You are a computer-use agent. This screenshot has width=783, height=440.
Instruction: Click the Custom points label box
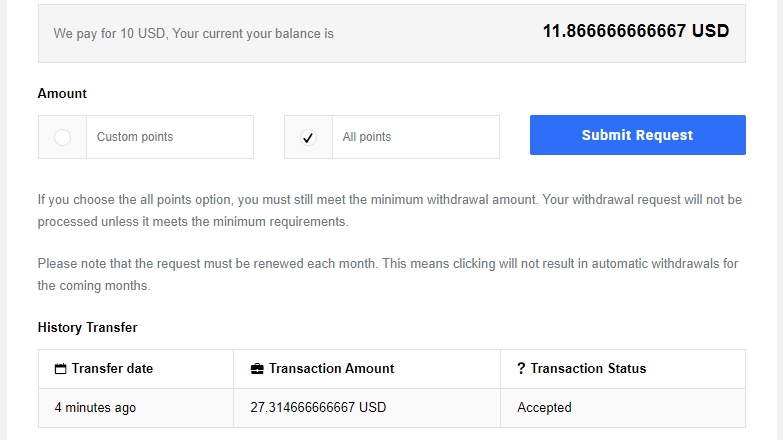(x=170, y=137)
